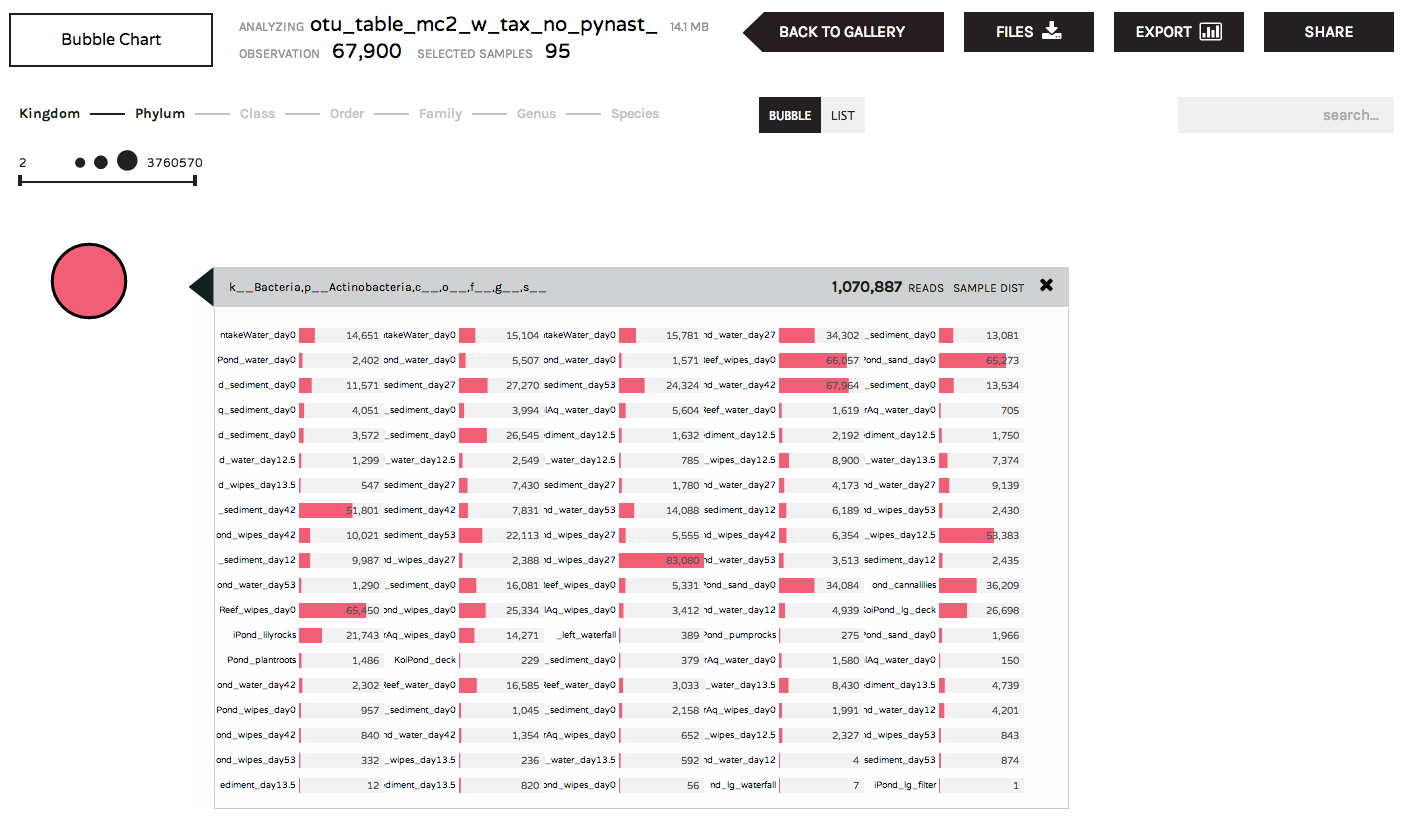Image resolution: width=1404 pixels, height=819 pixels.
Task: Click the bar showing 83,080 reads
Action: tap(661, 560)
